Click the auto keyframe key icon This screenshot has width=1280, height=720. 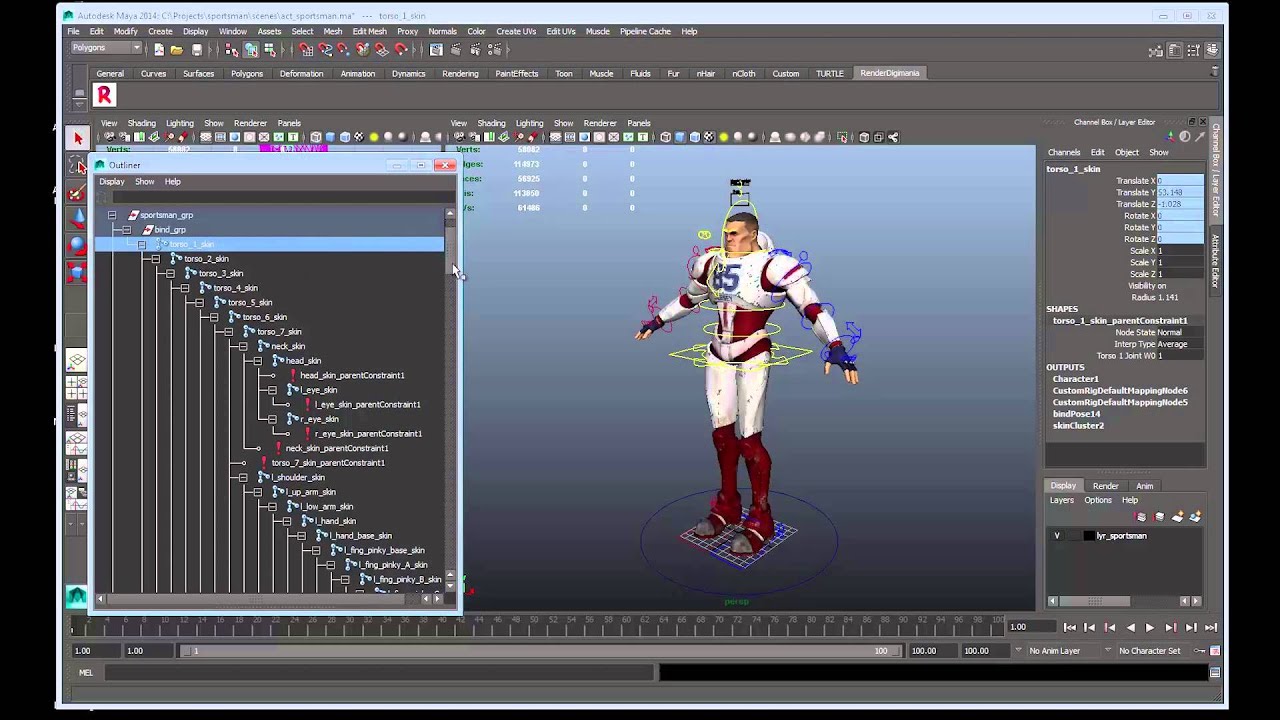pos(1199,651)
